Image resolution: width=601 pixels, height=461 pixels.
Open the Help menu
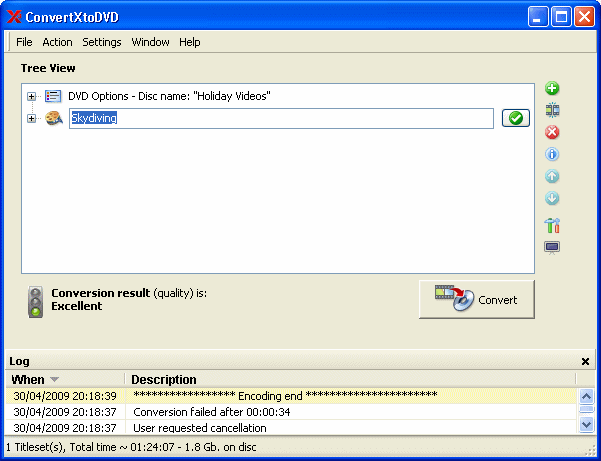pyautogui.click(x=190, y=42)
